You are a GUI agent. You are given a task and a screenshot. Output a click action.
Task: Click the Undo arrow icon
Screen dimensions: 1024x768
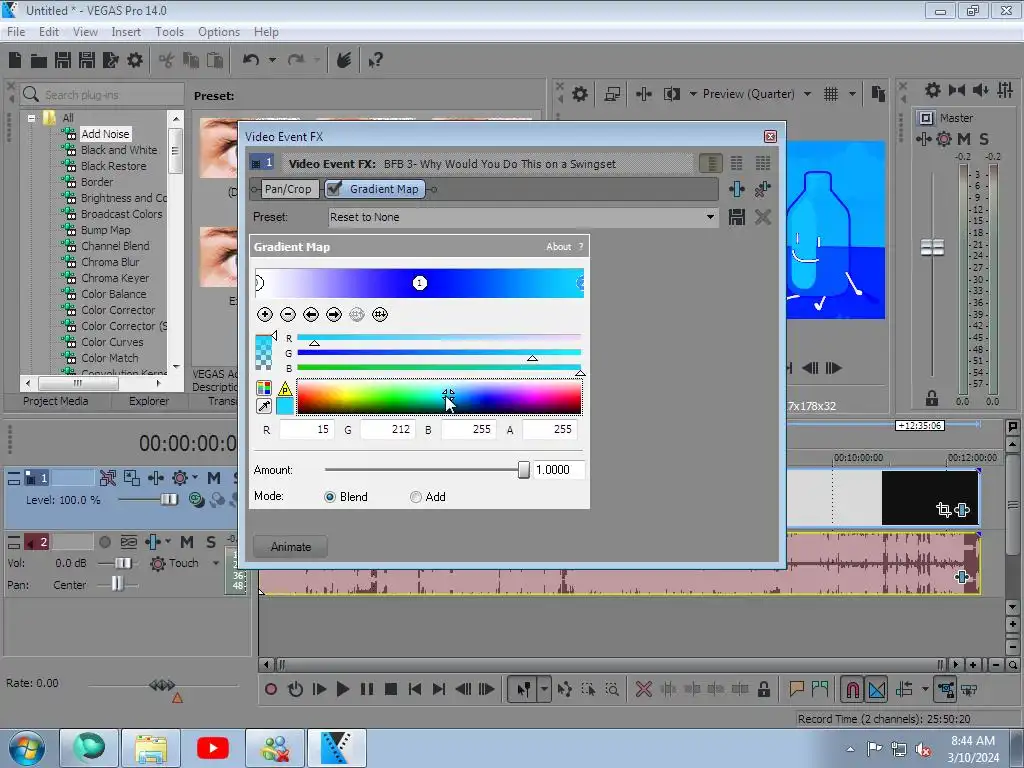coord(251,60)
